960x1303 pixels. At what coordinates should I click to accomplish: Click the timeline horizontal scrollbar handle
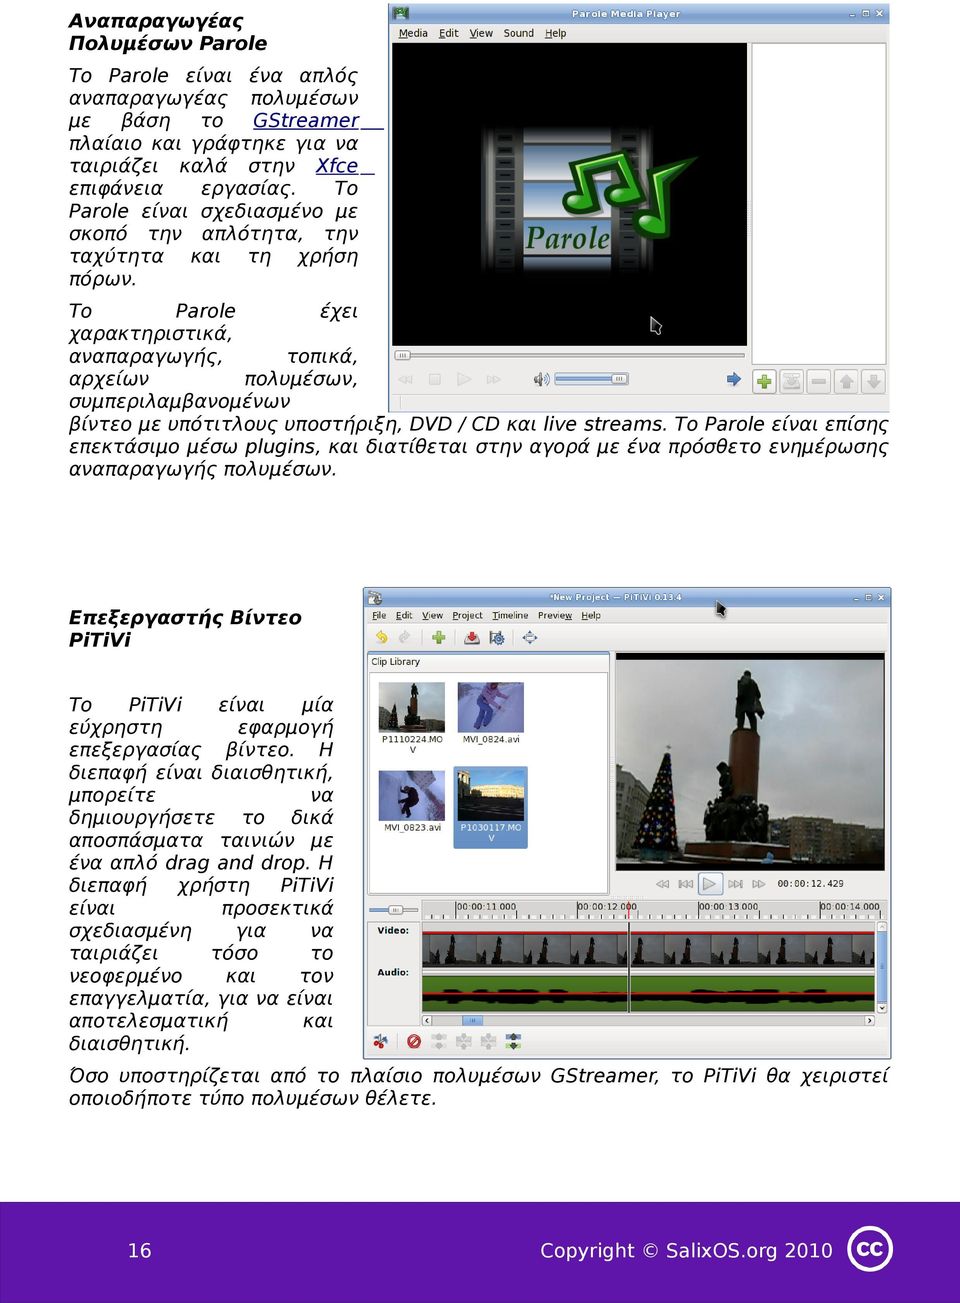pyautogui.click(x=472, y=1021)
